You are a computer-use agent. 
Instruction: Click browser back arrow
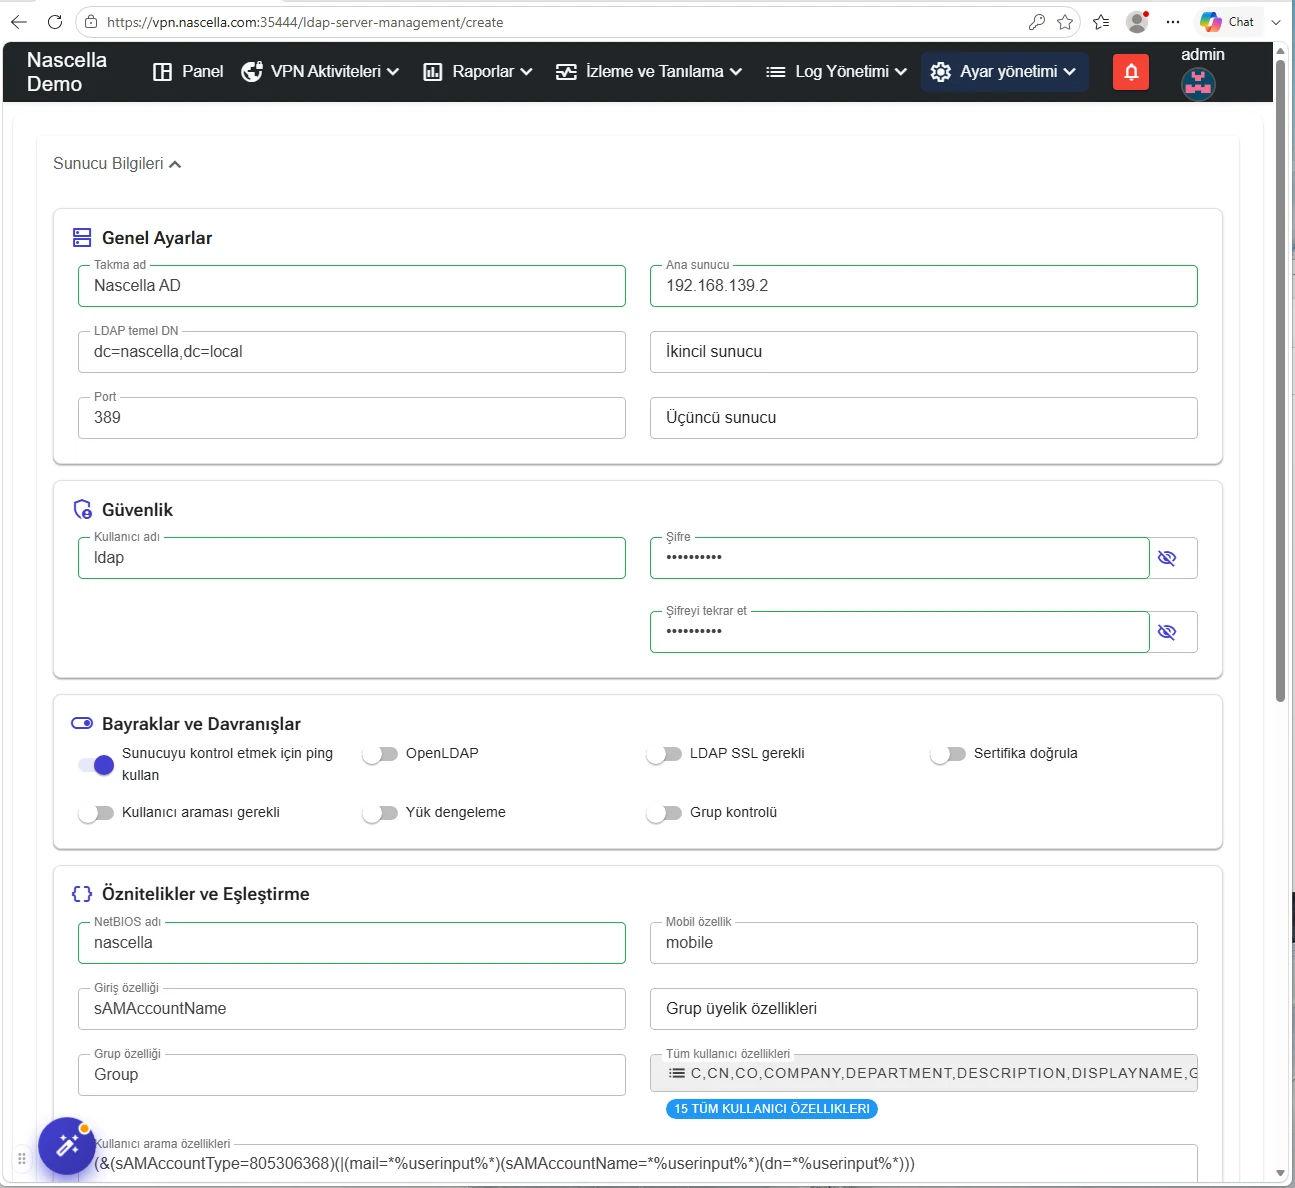click(x=19, y=22)
